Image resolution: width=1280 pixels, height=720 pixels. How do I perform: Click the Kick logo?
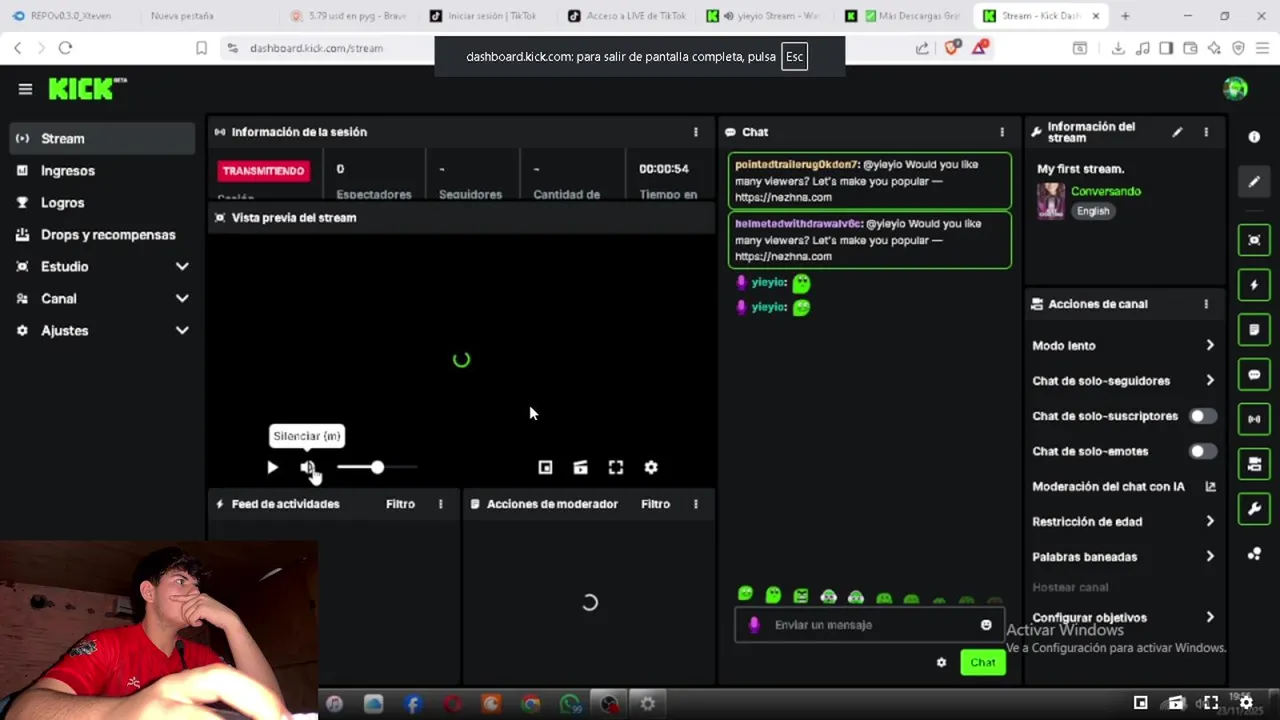[x=87, y=89]
